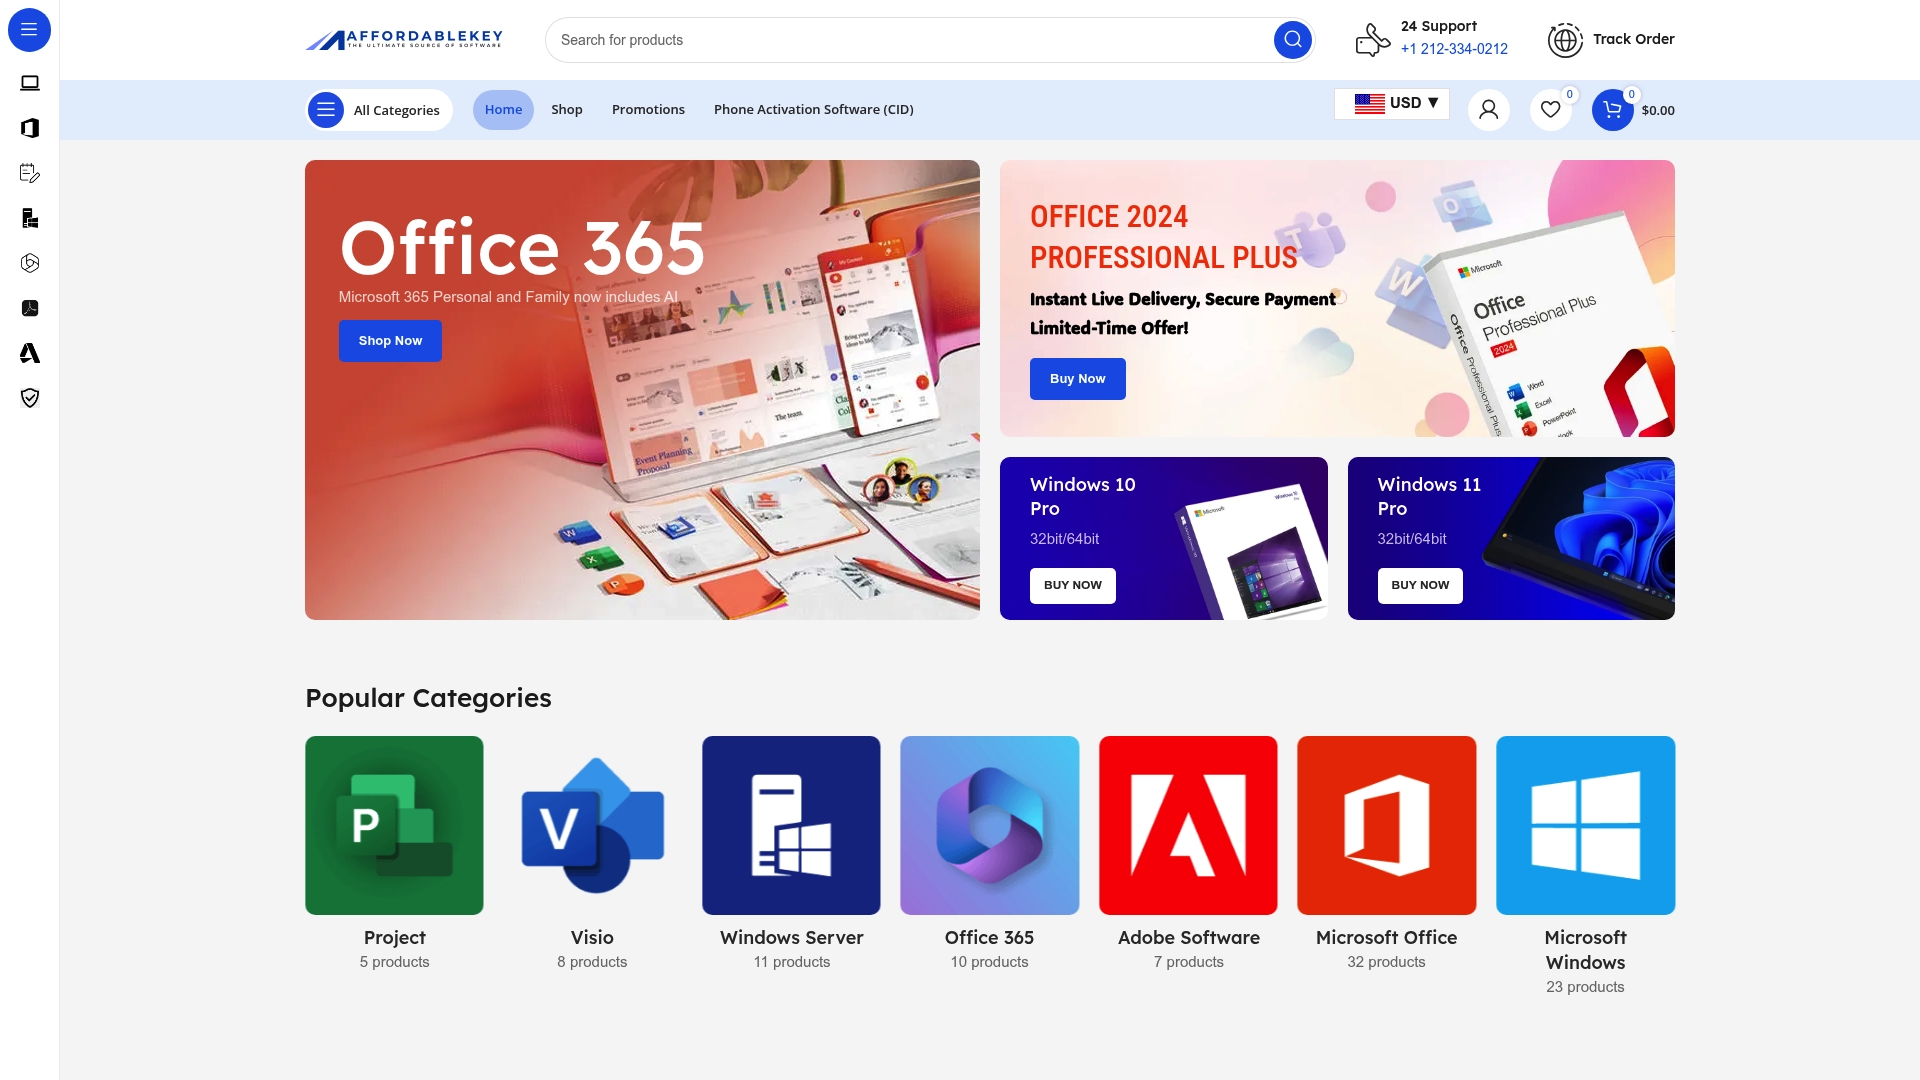Click the "5 products" count under Project
The height and width of the screenshot is (1080, 1920).
[x=394, y=962]
